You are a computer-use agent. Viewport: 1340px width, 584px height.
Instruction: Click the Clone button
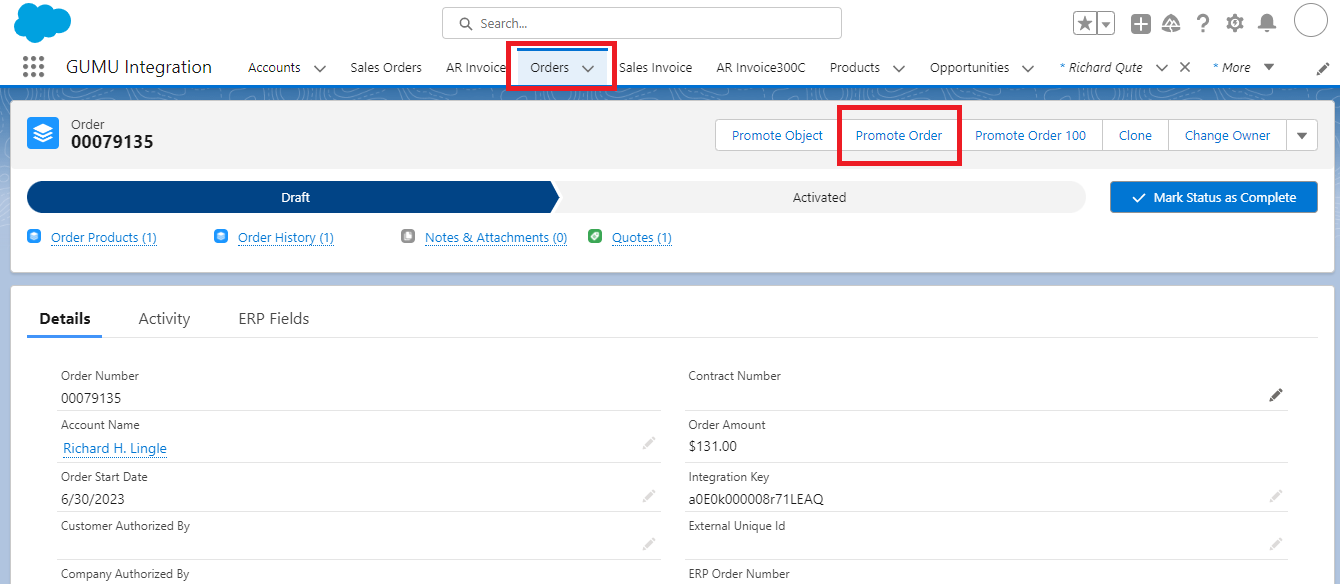coord(1135,135)
